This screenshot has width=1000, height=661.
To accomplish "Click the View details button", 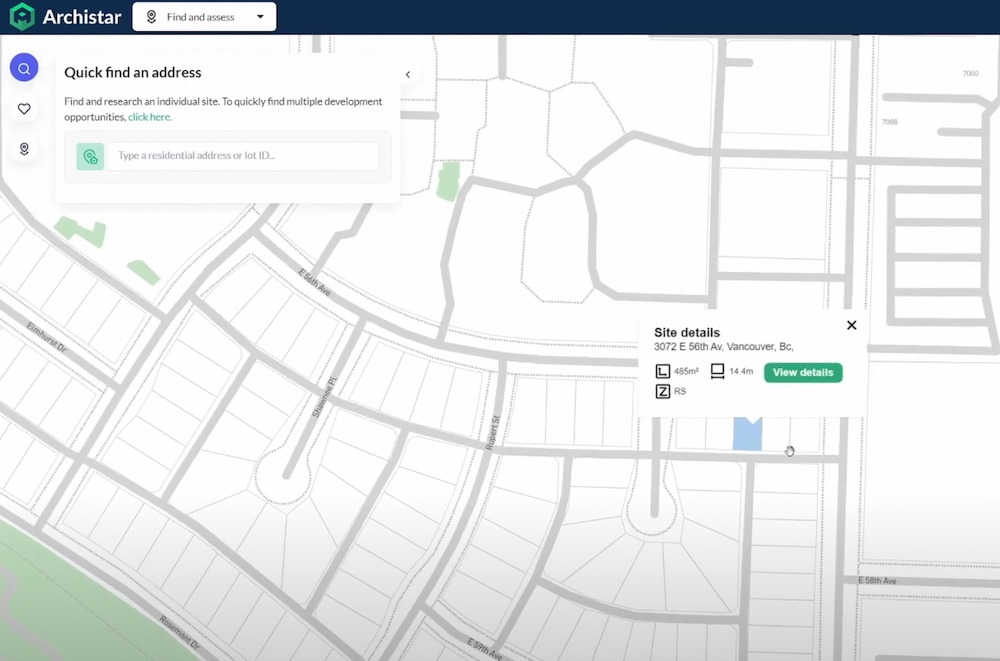I will (x=803, y=373).
